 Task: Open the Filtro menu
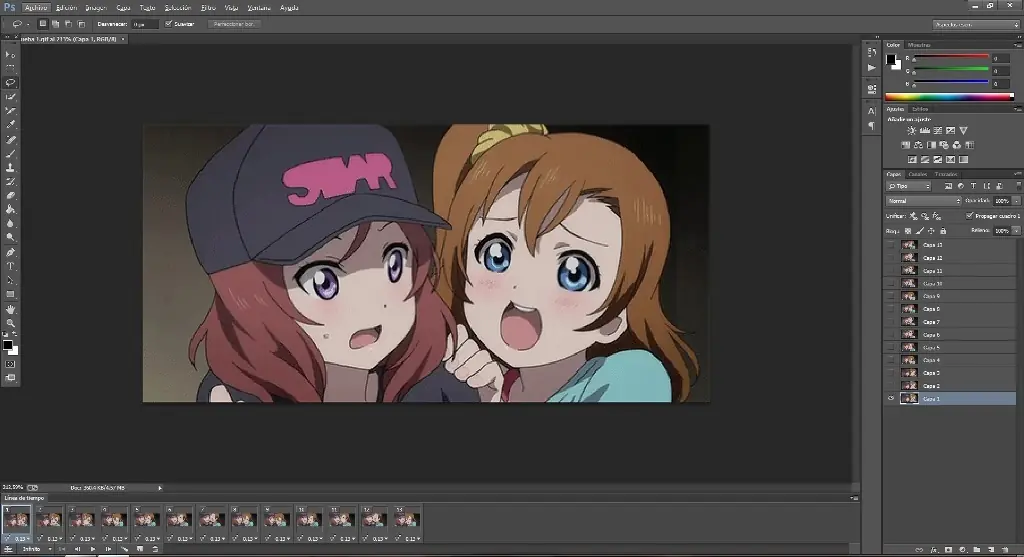208,7
